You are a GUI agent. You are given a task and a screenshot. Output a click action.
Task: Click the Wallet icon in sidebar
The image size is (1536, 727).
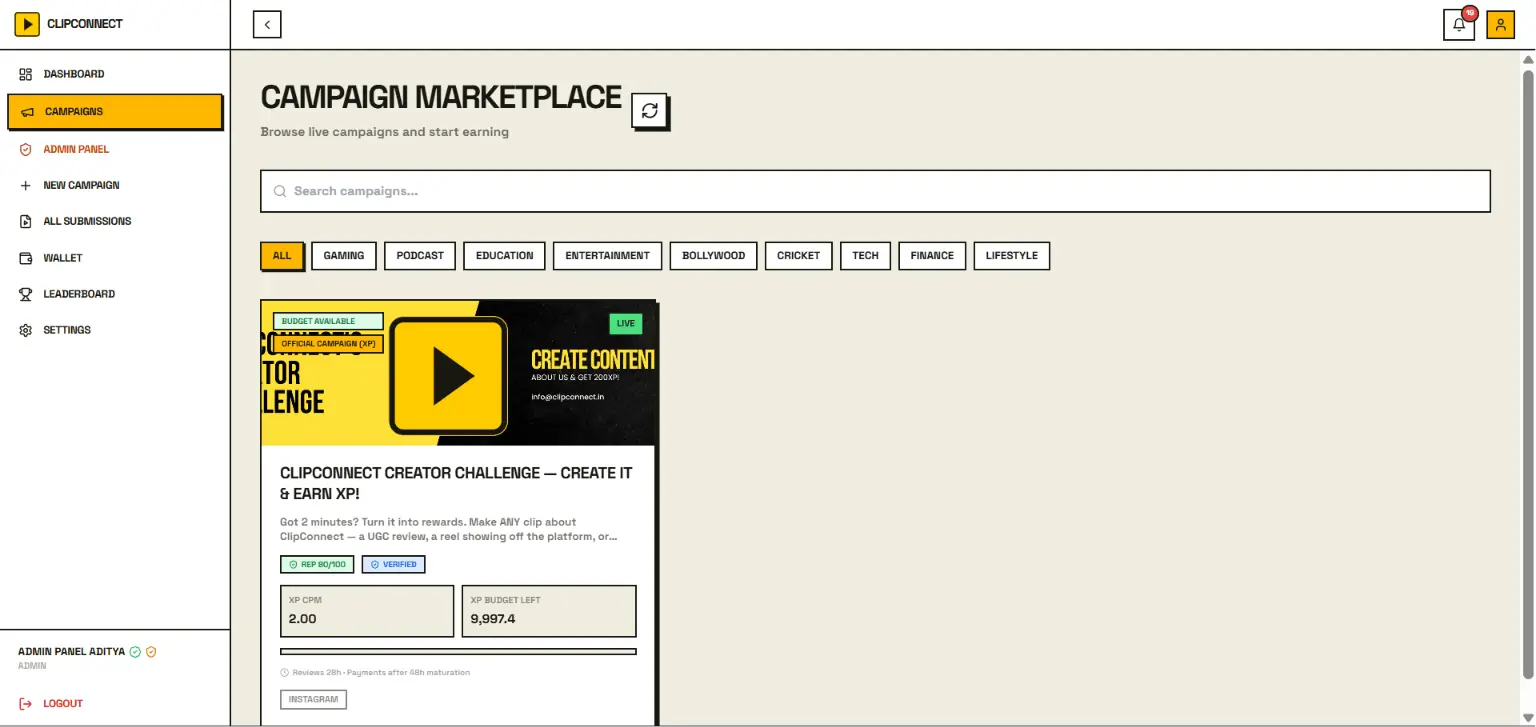click(x=26, y=258)
